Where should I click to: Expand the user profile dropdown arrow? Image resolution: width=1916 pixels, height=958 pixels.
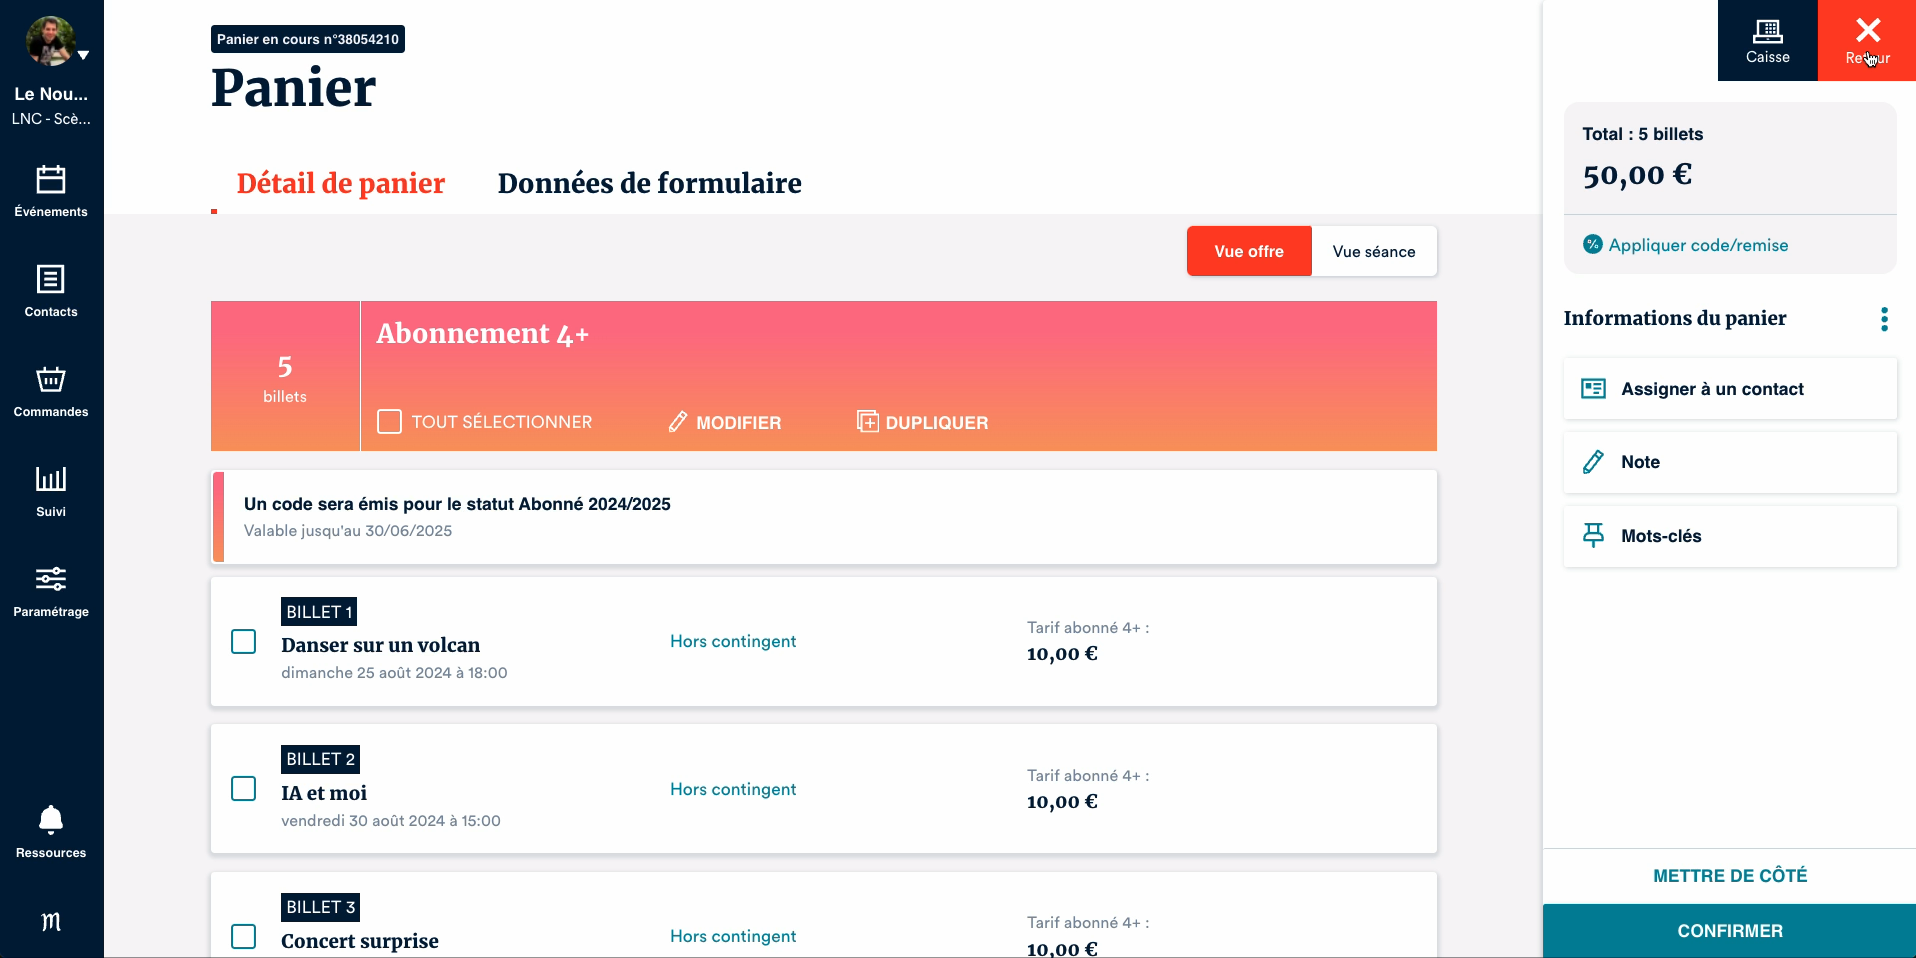point(84,56)
